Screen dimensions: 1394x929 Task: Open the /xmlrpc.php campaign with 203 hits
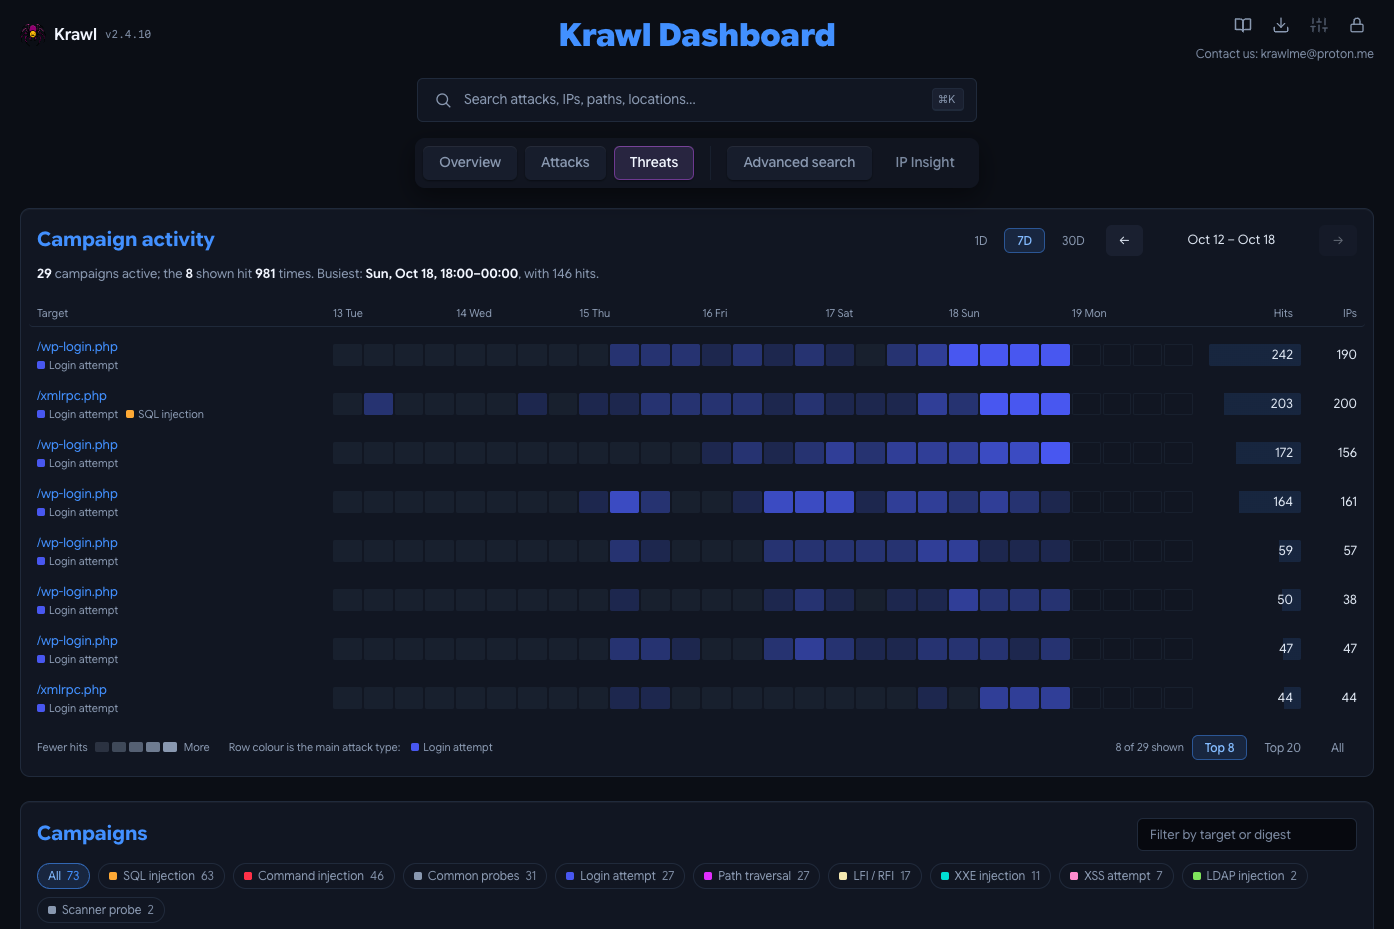pyautogui.click(x=72, y=396)
